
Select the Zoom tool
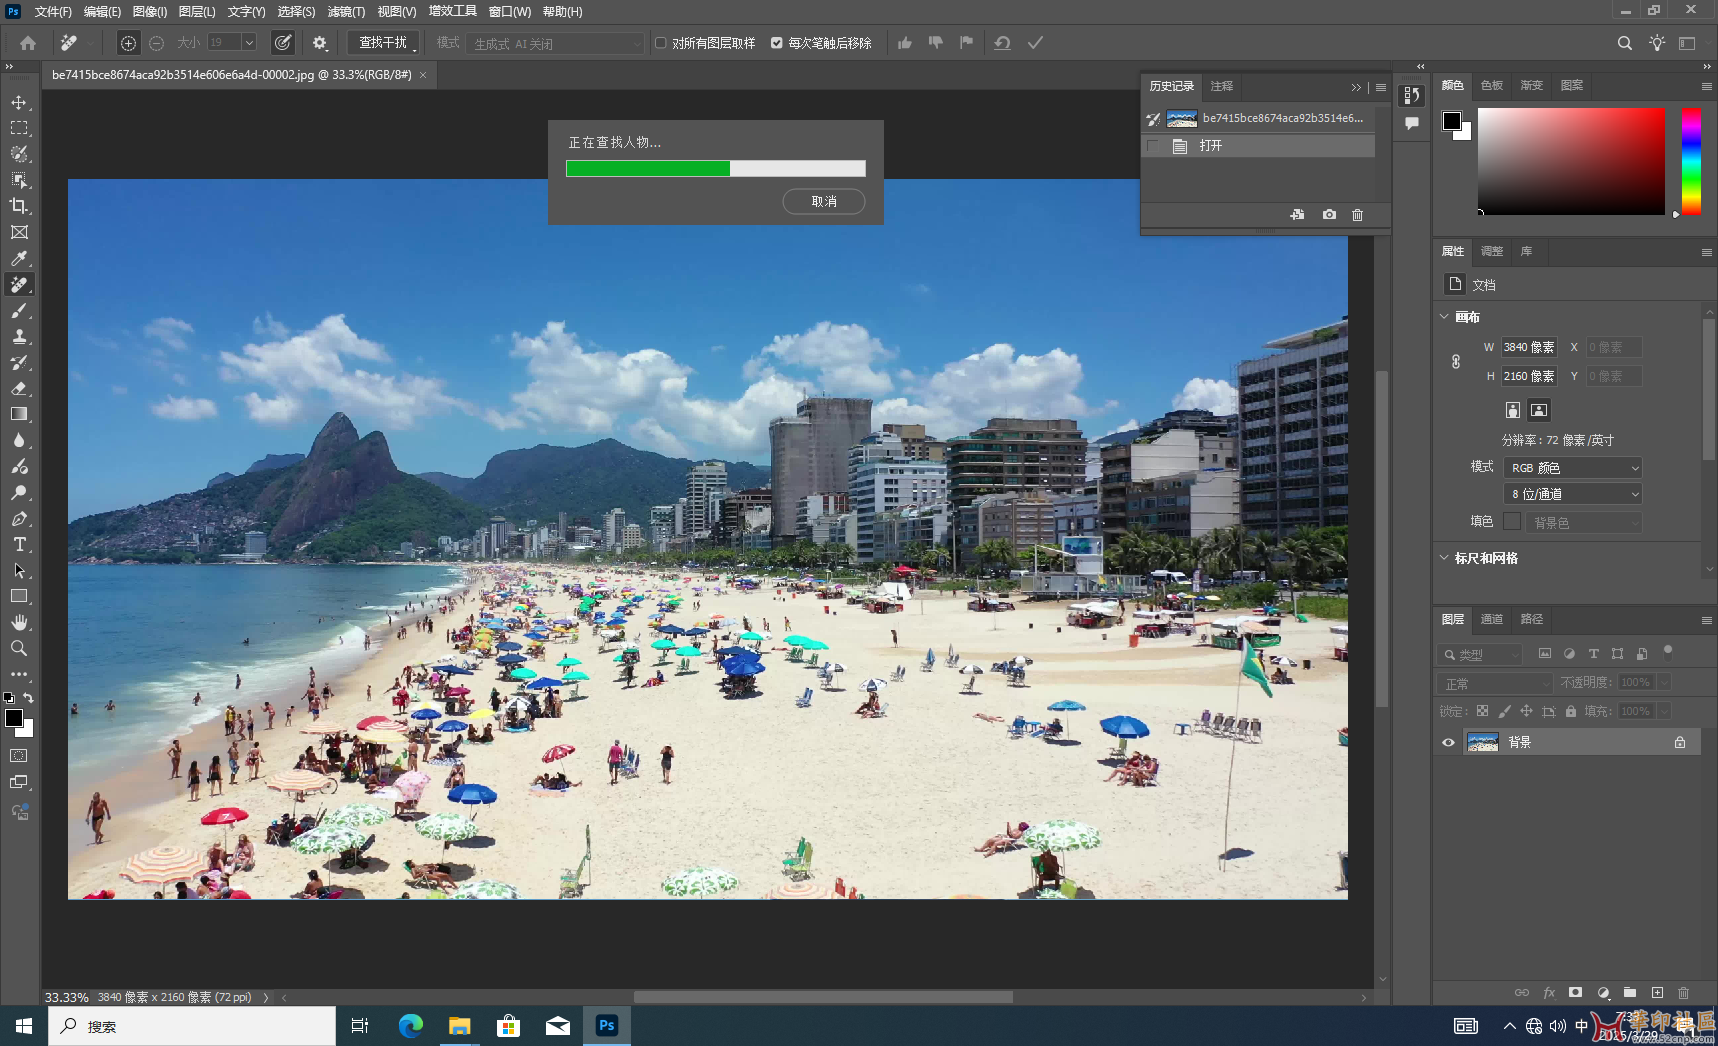coord(19,648)
